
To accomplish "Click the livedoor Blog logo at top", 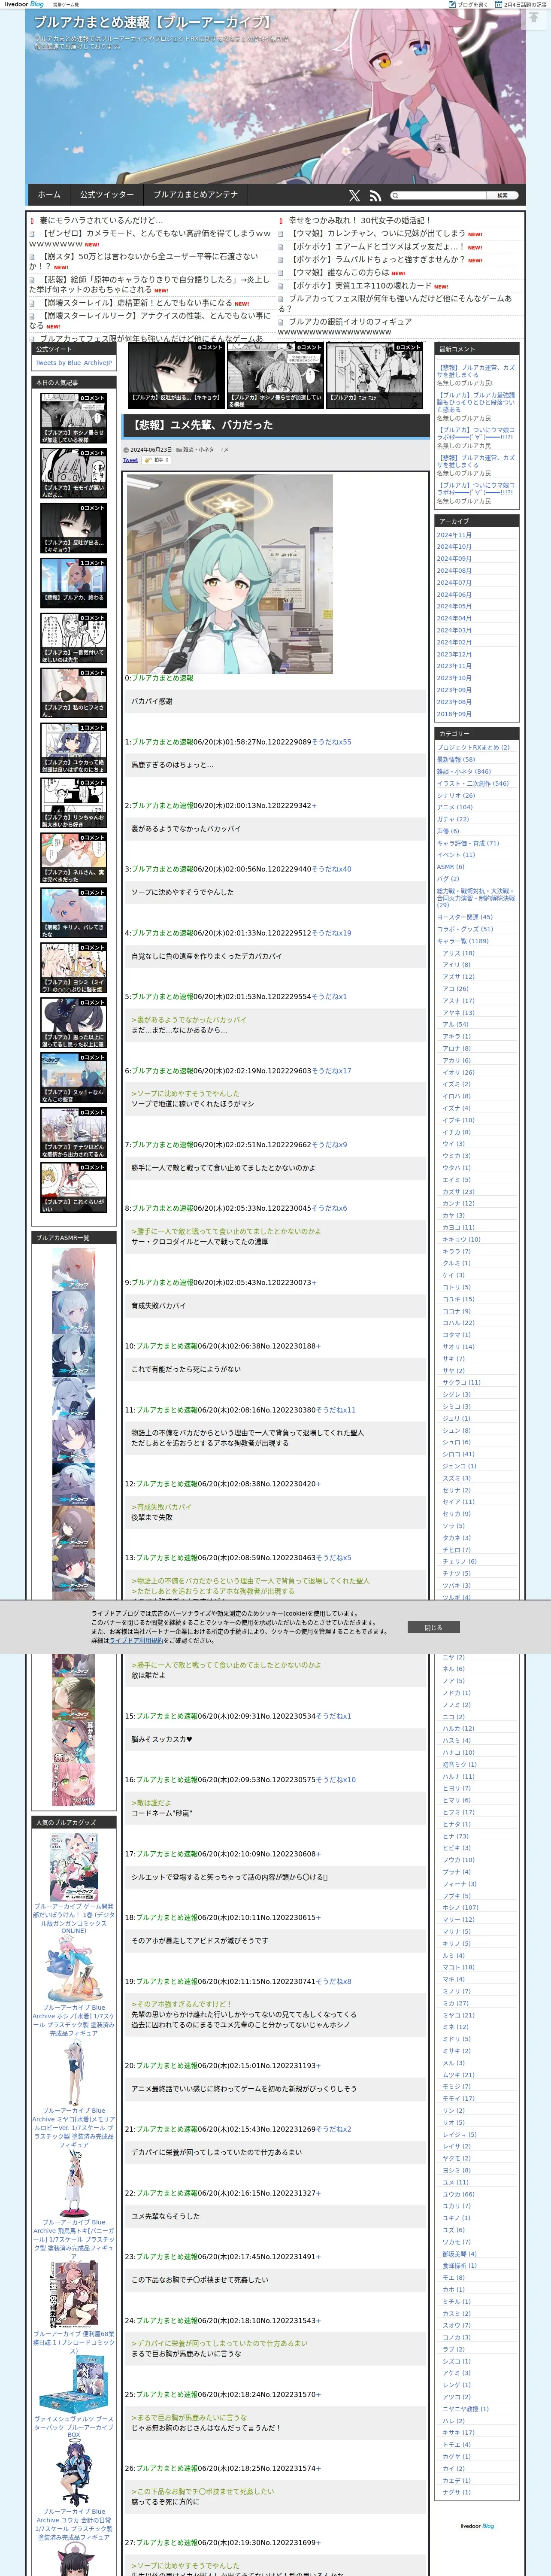I will (x=24, y=4).
